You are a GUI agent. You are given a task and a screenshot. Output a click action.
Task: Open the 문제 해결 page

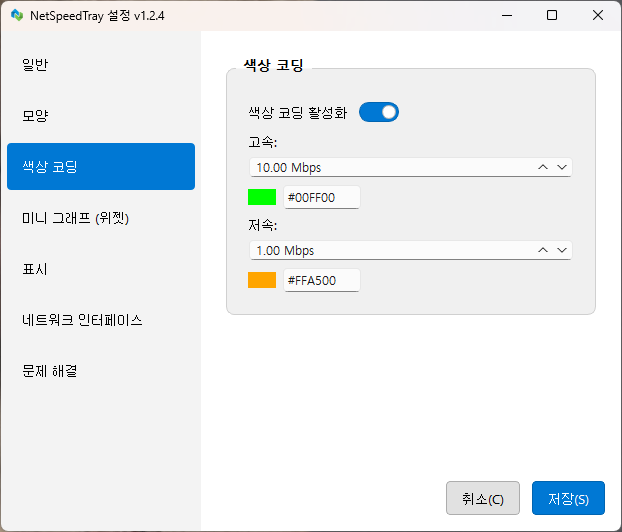[x=101, y=371]
